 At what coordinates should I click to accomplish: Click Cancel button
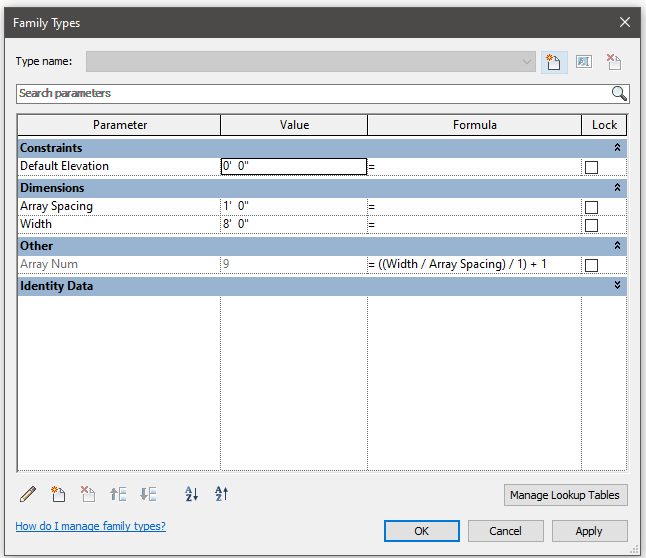(506, 531)
